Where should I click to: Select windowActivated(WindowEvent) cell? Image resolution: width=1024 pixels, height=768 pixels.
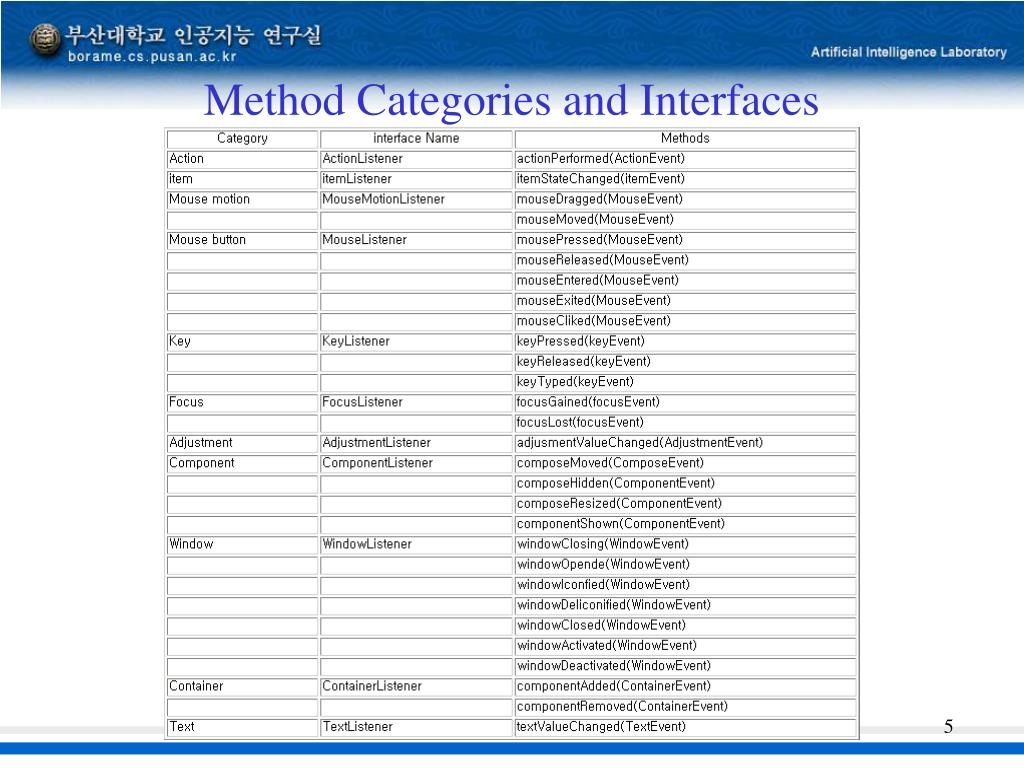[685, 645]
